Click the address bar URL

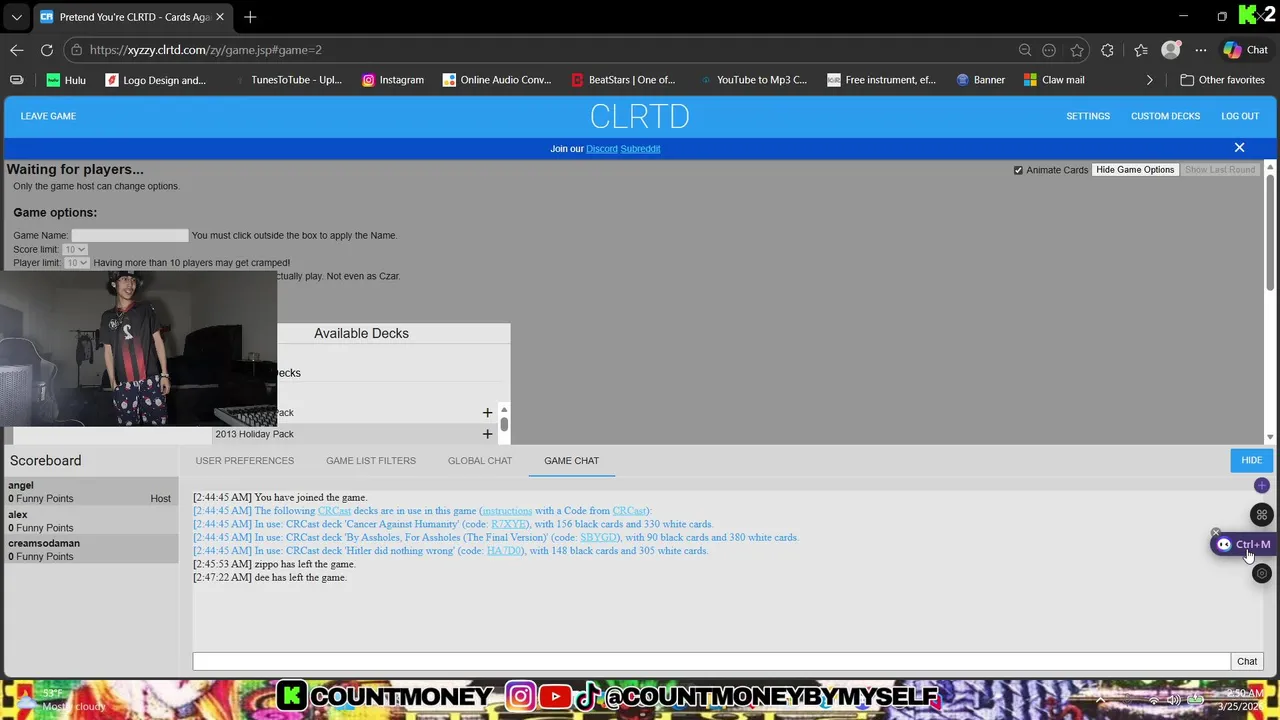coord(205,50)
